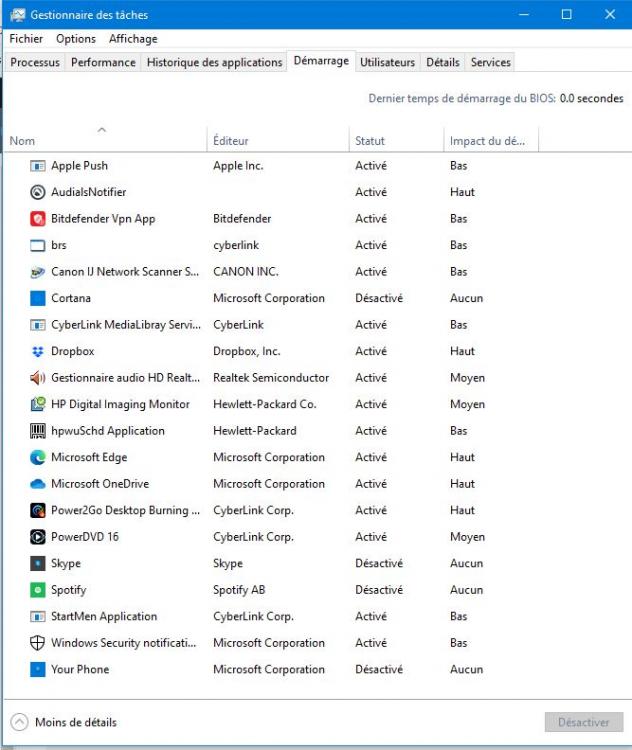Maximize the Task Manager window
Screen dimensions: 632x750
tap(566, 14)
